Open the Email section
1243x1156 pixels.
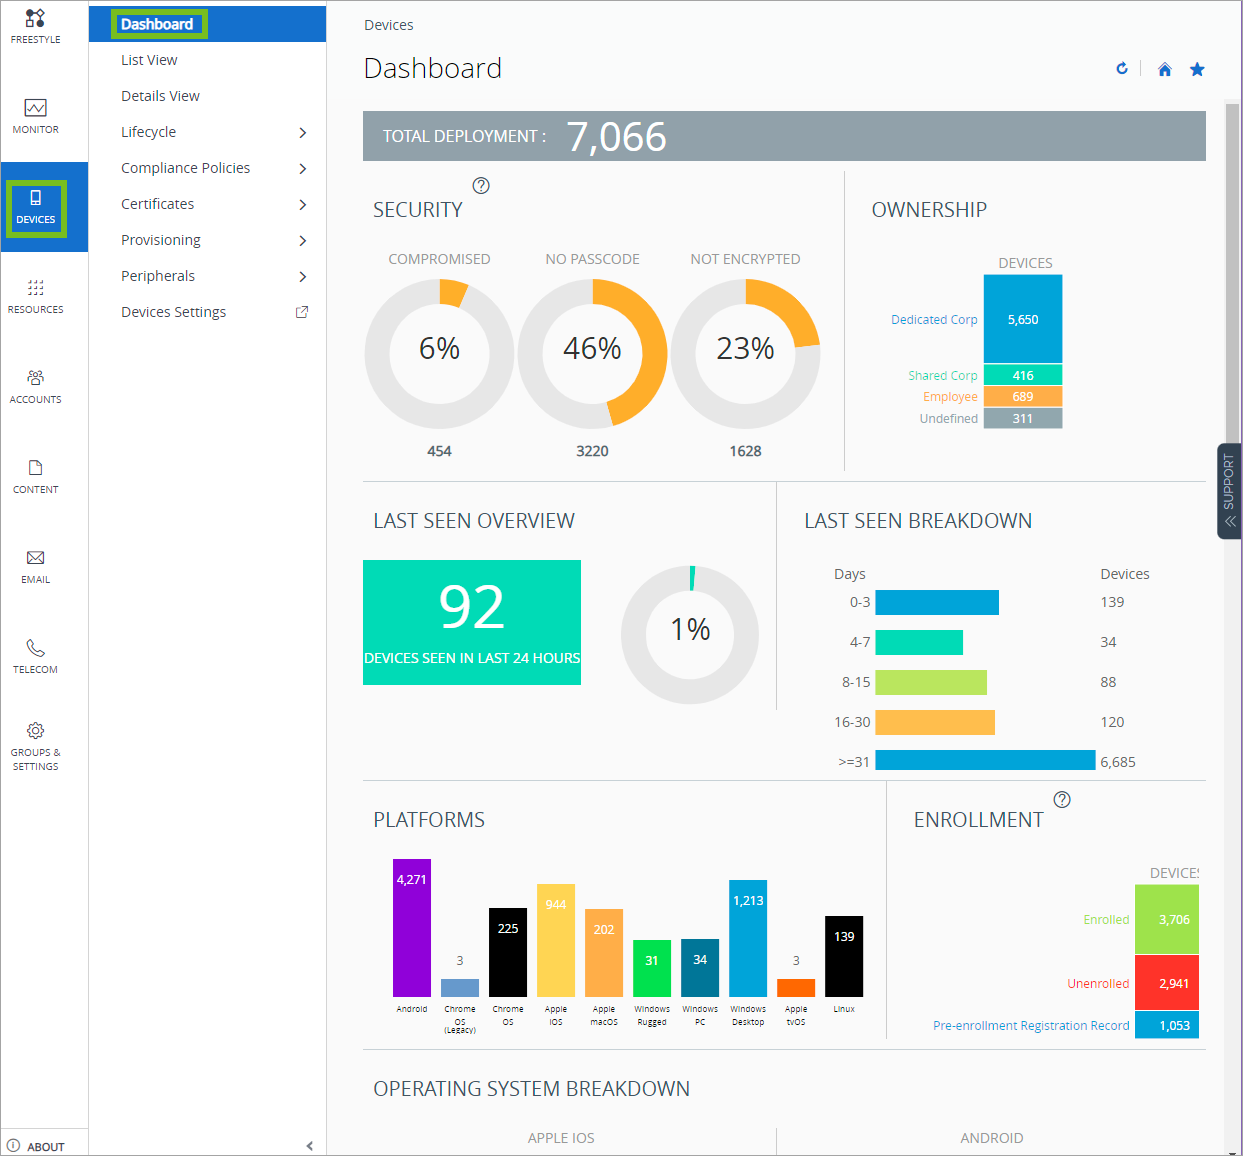(x=36, y=567)
